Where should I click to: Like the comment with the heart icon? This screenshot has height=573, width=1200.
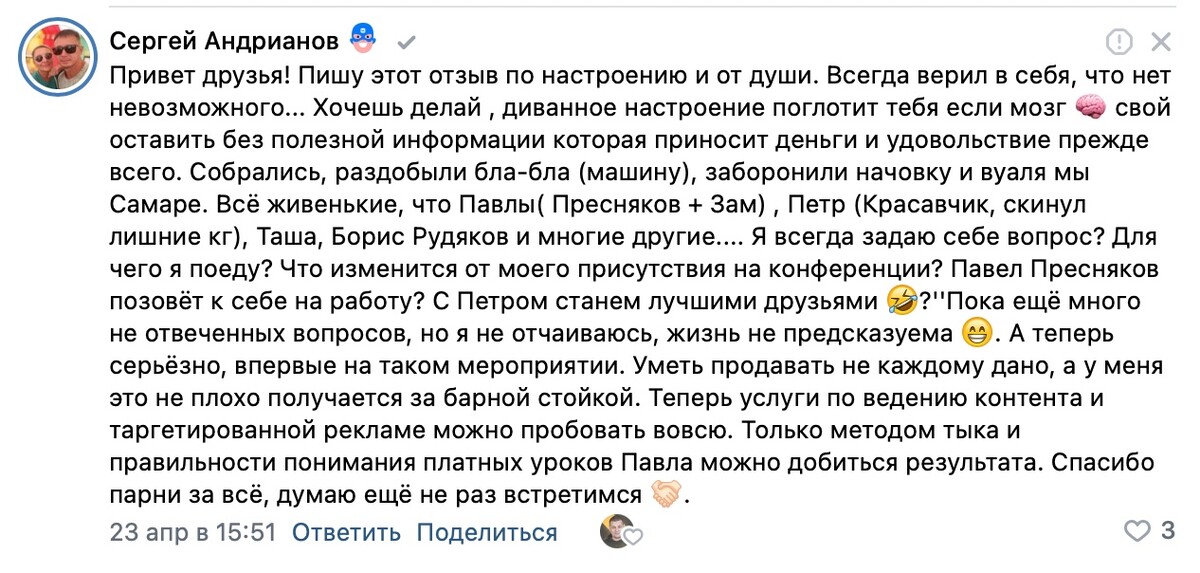click(x=1137, y=531)
